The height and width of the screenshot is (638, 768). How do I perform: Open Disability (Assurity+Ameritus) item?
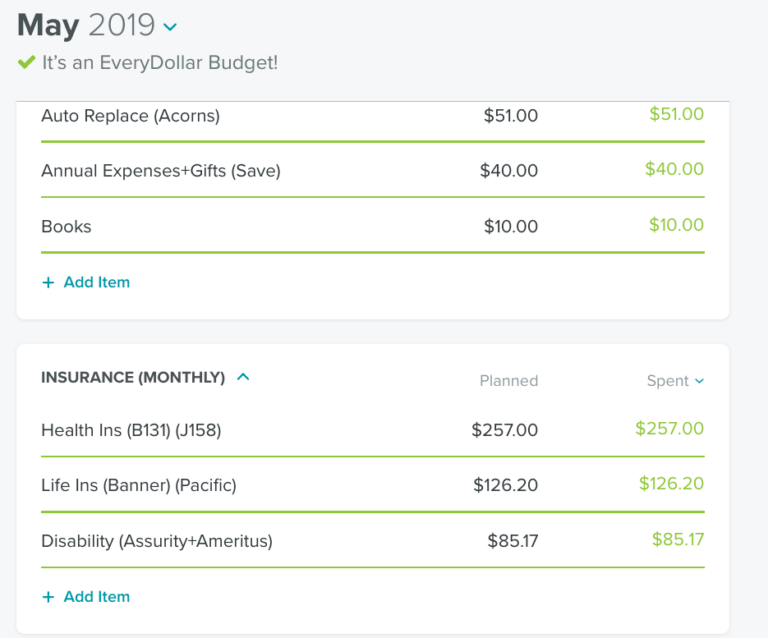coord(156,541)
